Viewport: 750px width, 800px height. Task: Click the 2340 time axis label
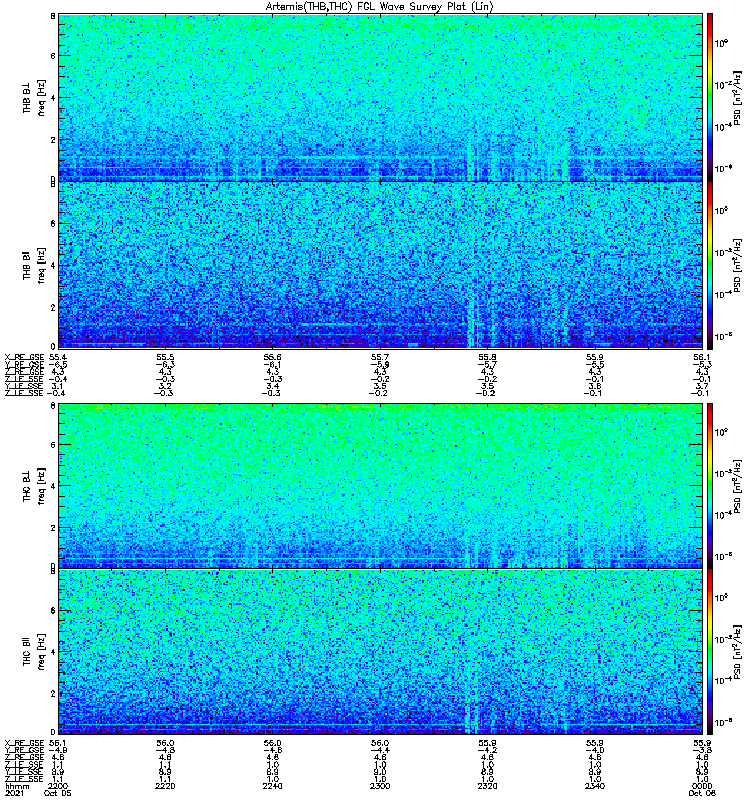594,786
